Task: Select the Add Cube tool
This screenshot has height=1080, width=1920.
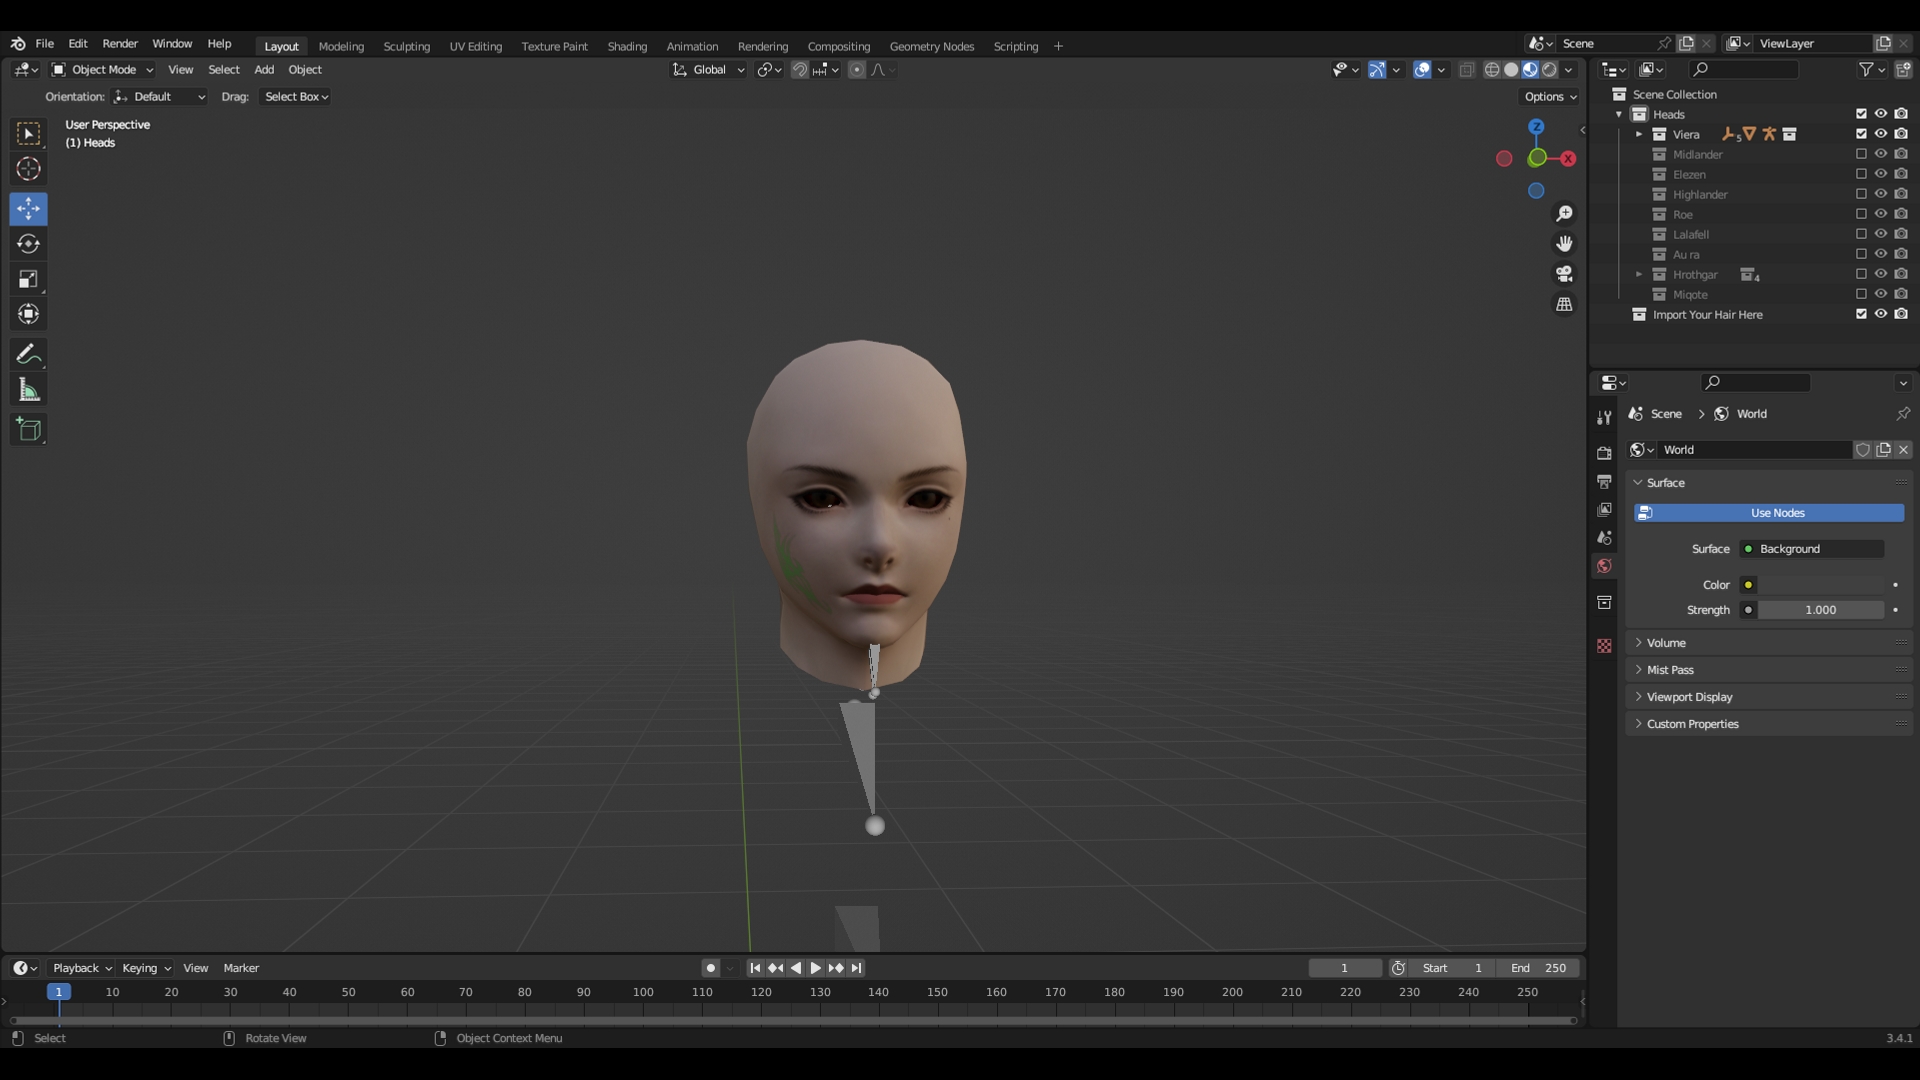Action: click(28, 430)
